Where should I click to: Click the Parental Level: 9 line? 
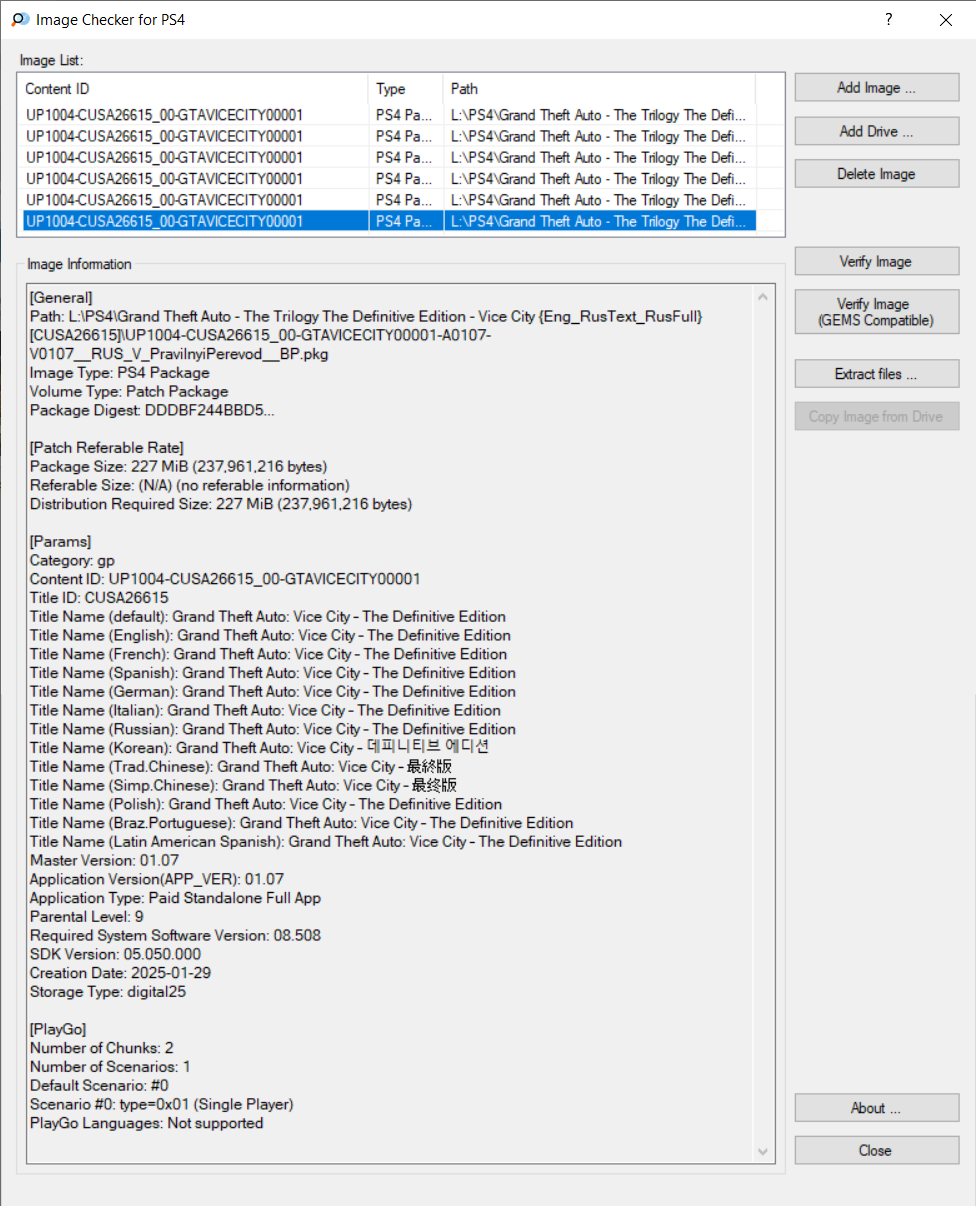click(86, 916)
